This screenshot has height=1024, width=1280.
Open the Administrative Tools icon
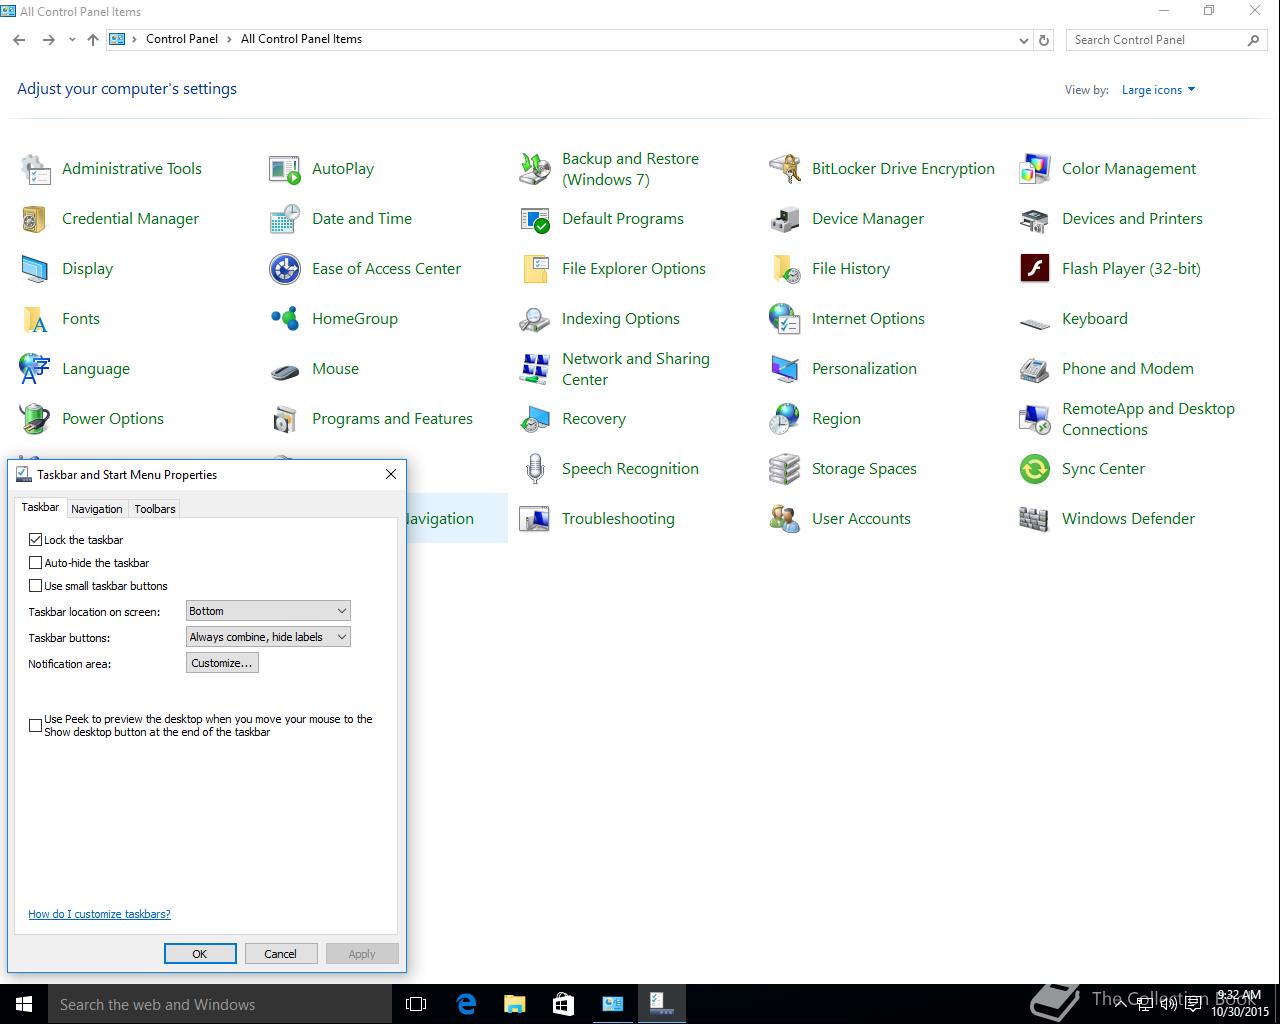pos(35,169)
